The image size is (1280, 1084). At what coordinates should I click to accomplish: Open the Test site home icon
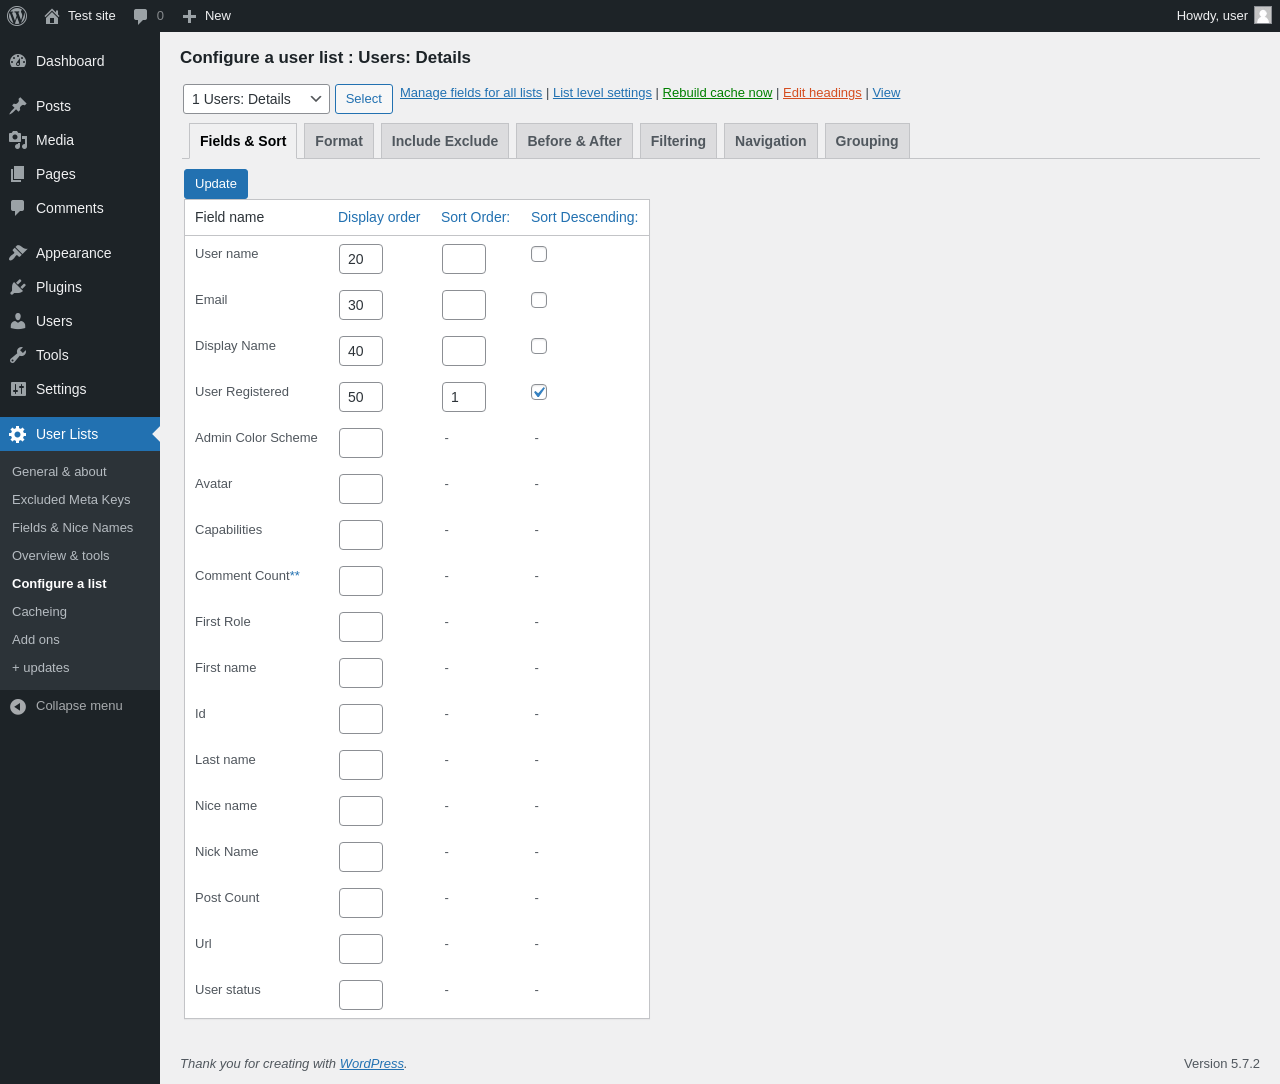pyautogui.click(x=52, y=16)
